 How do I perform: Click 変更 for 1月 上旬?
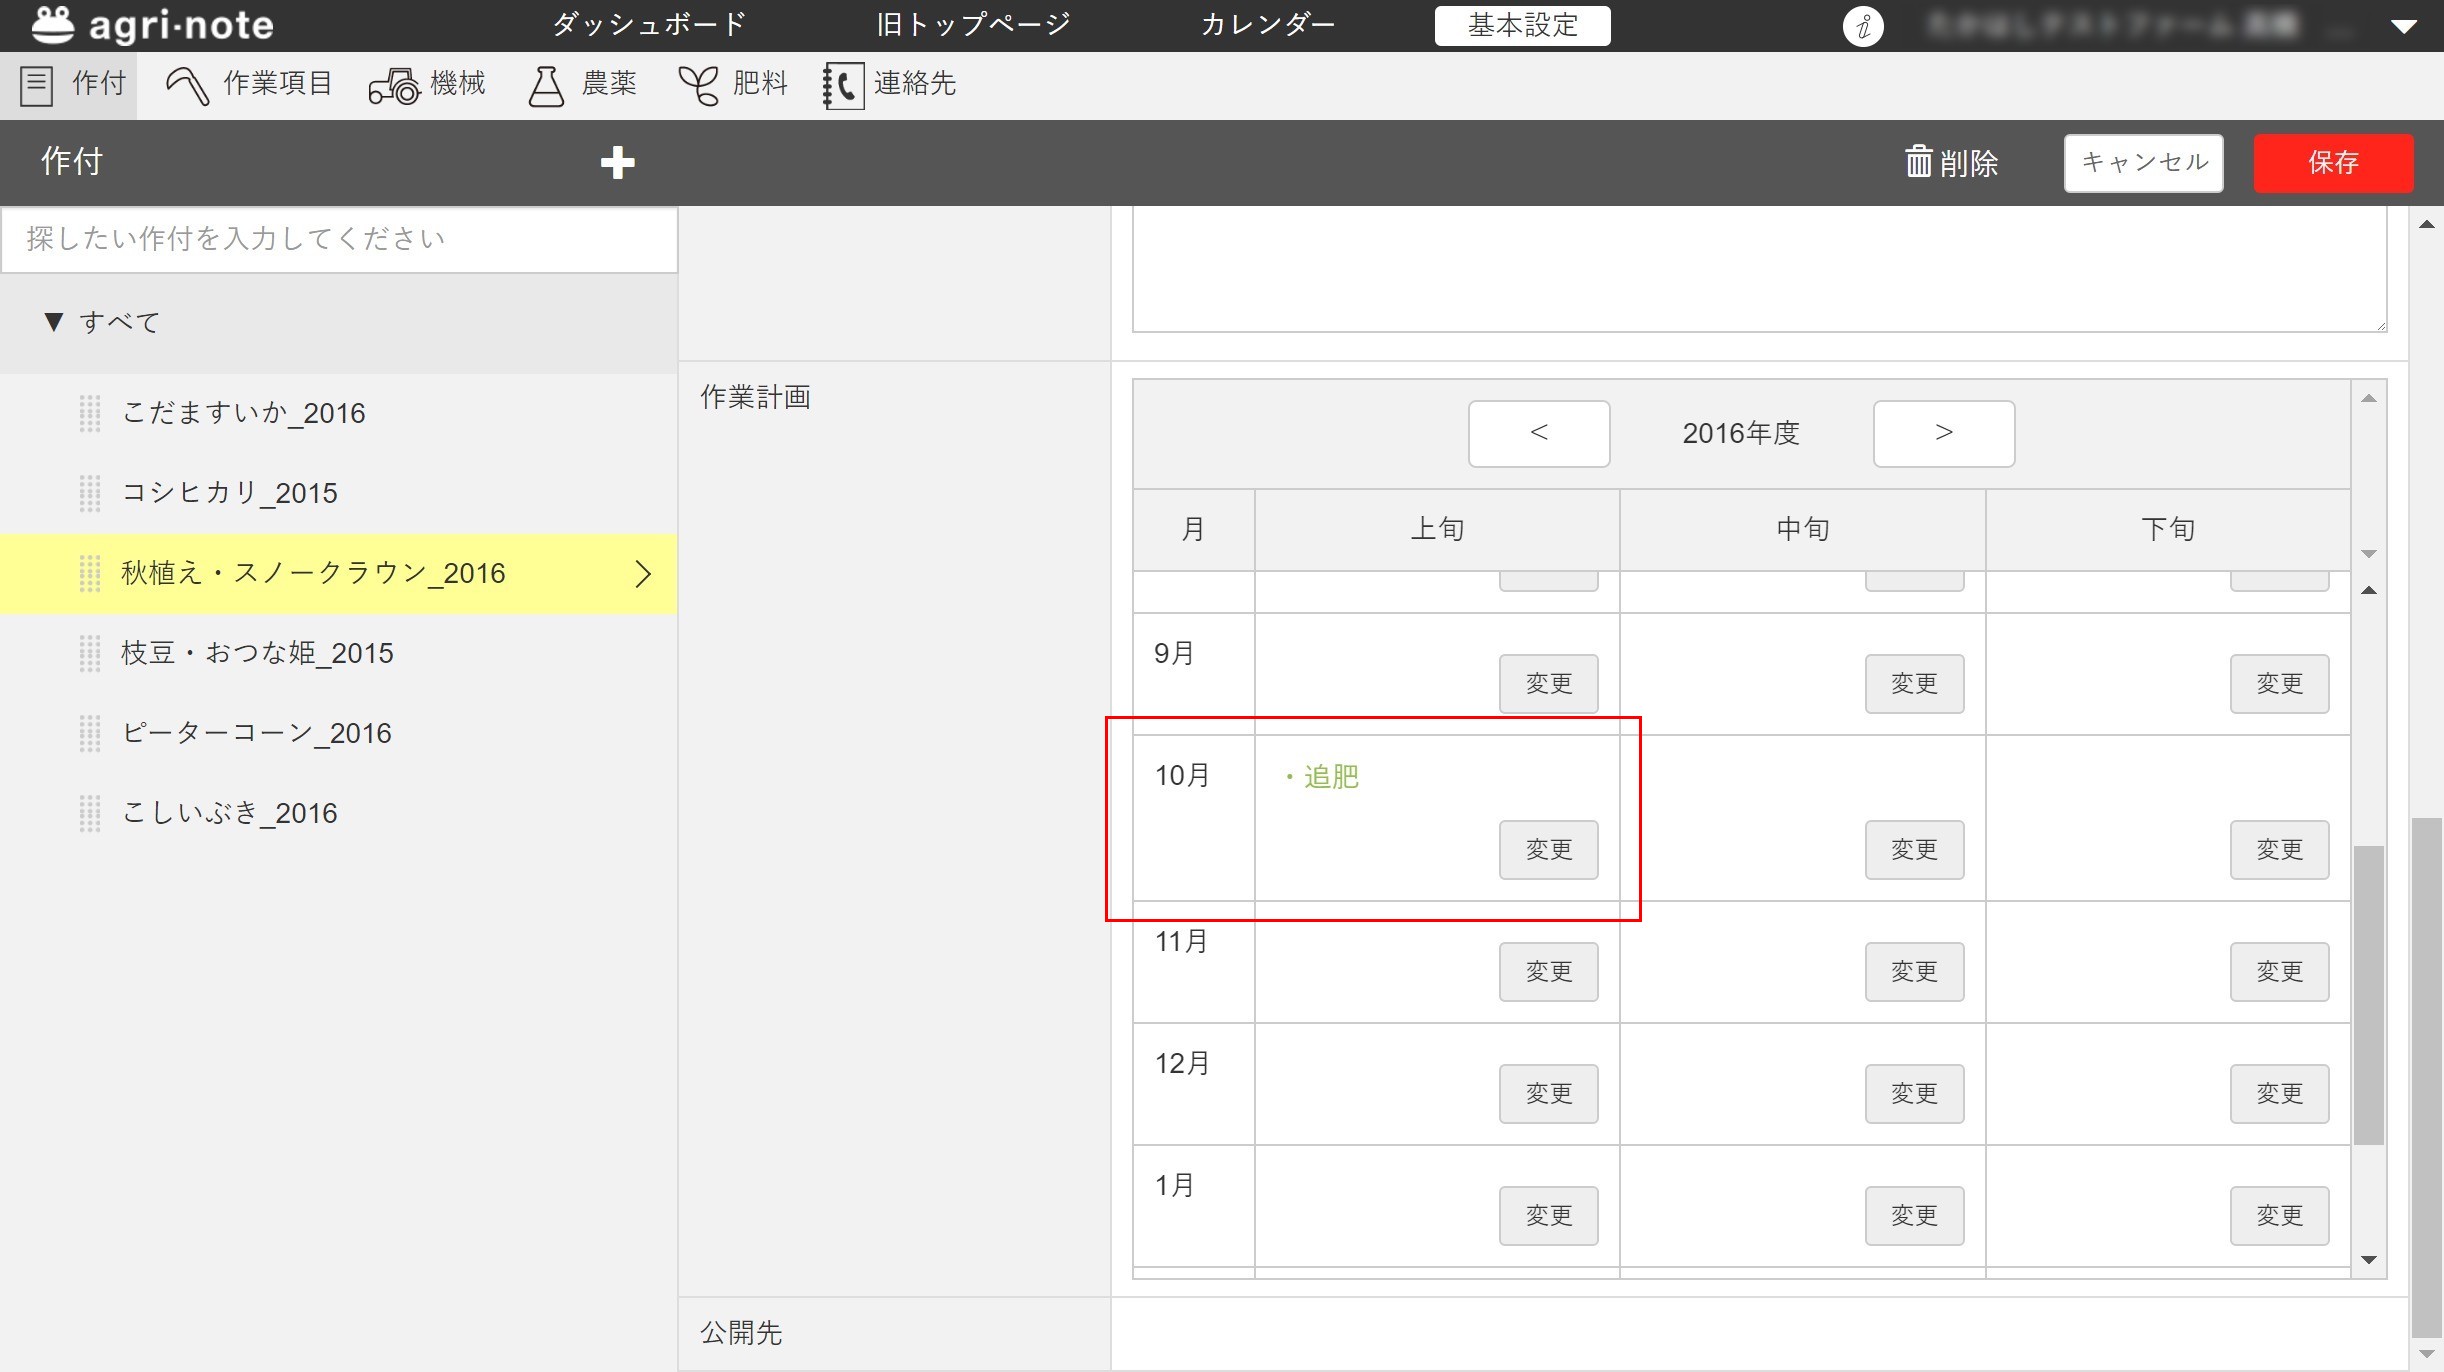click(1548, 1216)
